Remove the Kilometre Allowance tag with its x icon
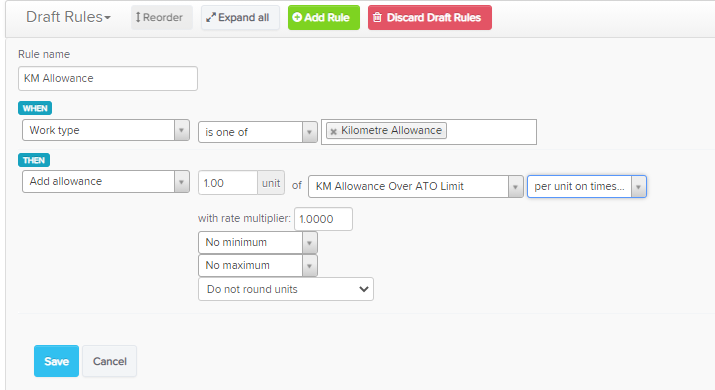Viewport: 715px width, 390px height. (333, 131)
